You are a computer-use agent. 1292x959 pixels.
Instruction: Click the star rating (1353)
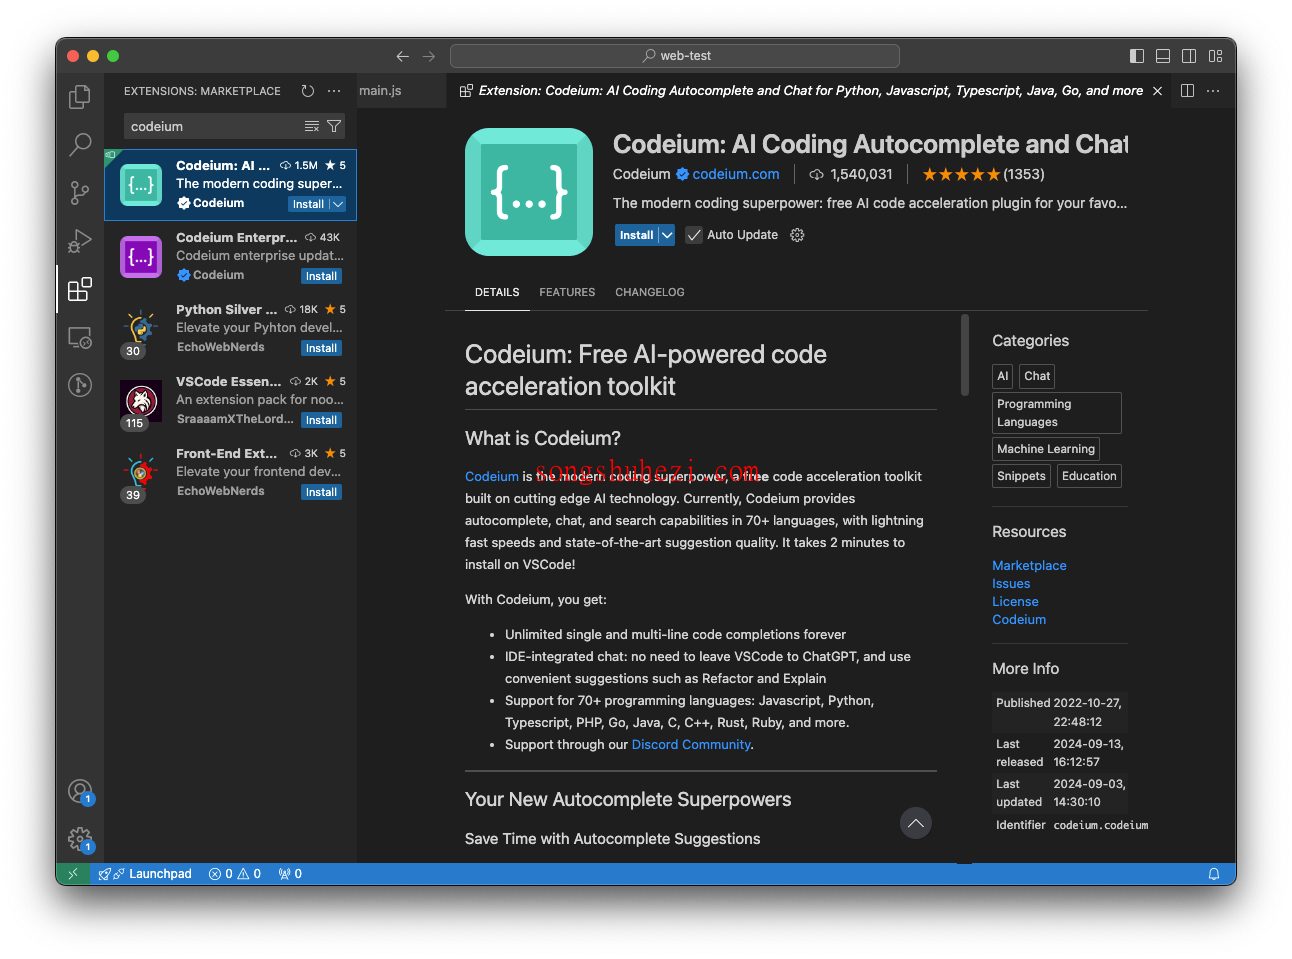pyautogui.click(x=983, y=174)
